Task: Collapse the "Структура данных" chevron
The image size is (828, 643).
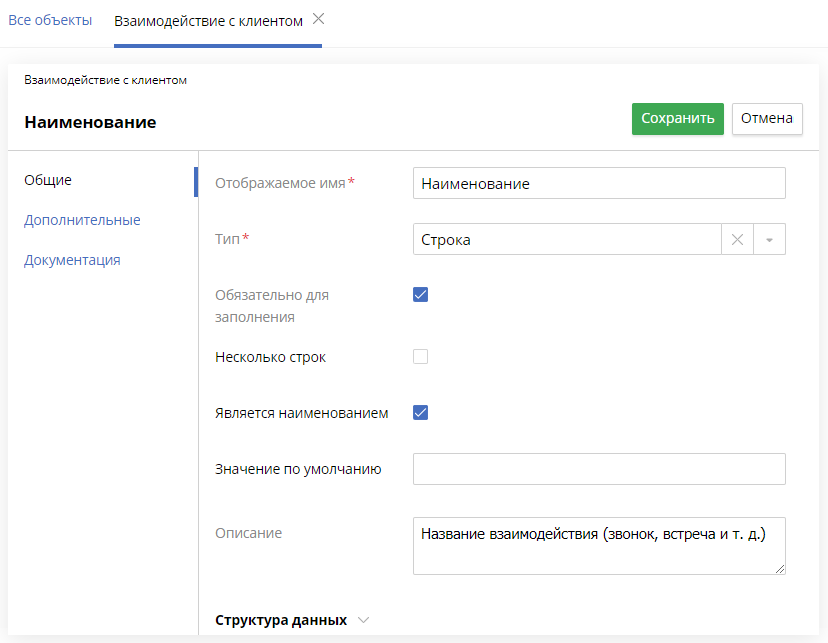Action: [362, 620]
